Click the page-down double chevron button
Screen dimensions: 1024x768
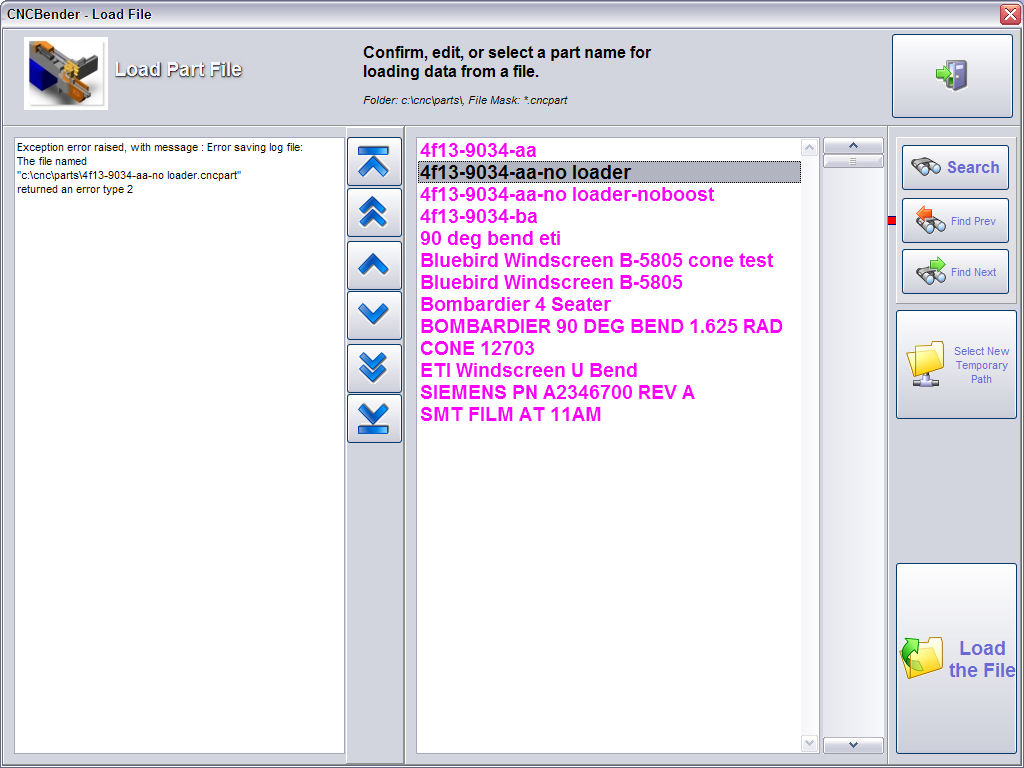tap(373, 367)
